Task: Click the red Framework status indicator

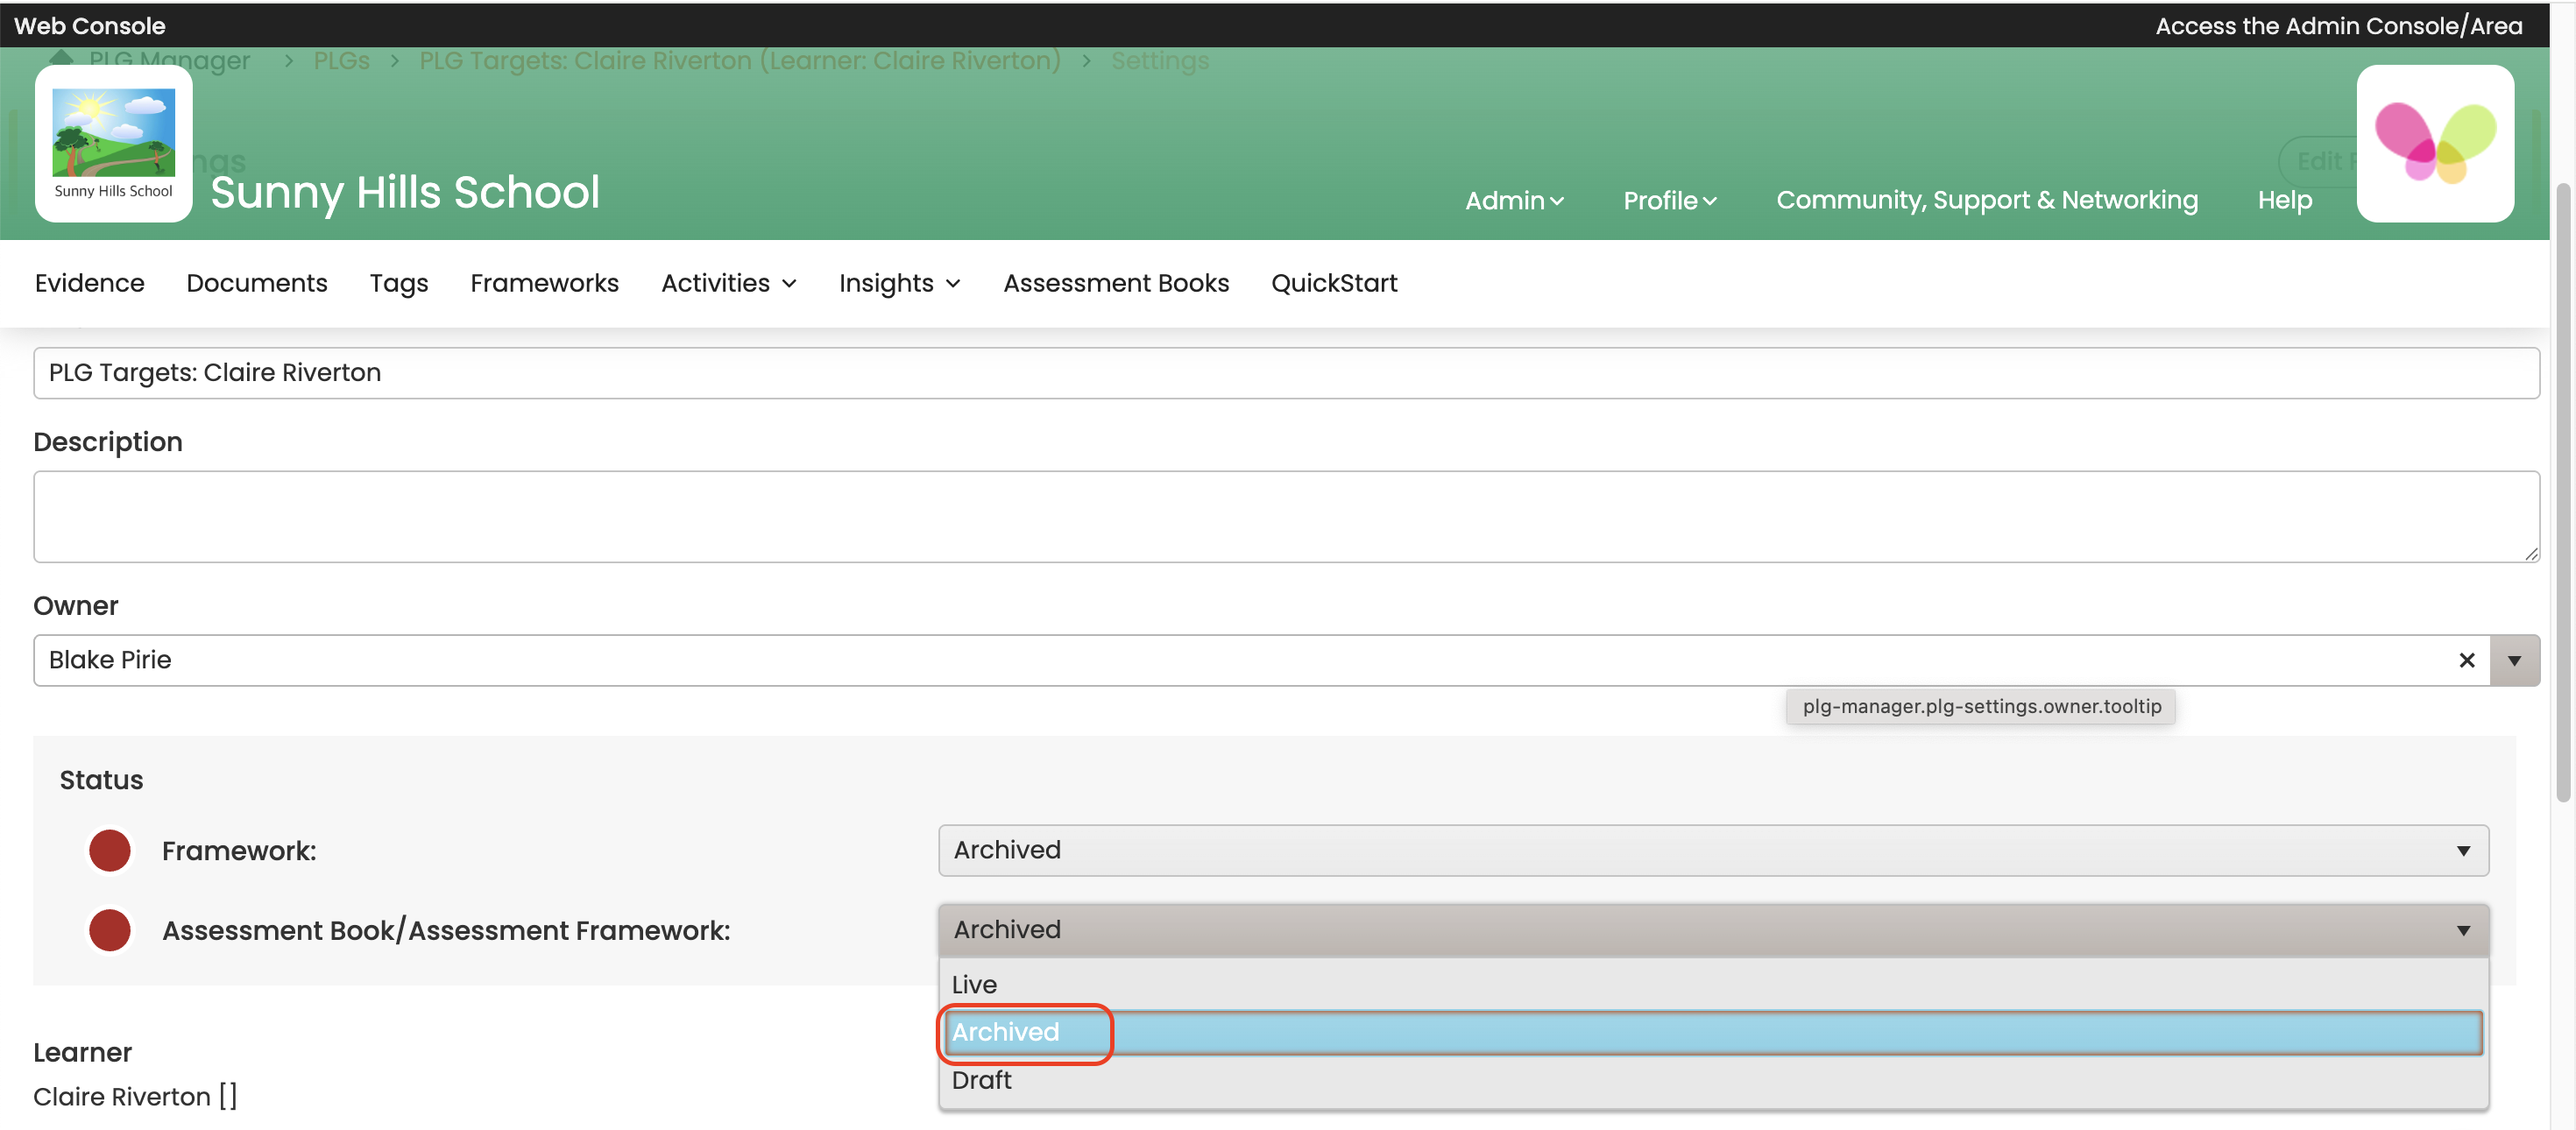Action: coord(110,850)
